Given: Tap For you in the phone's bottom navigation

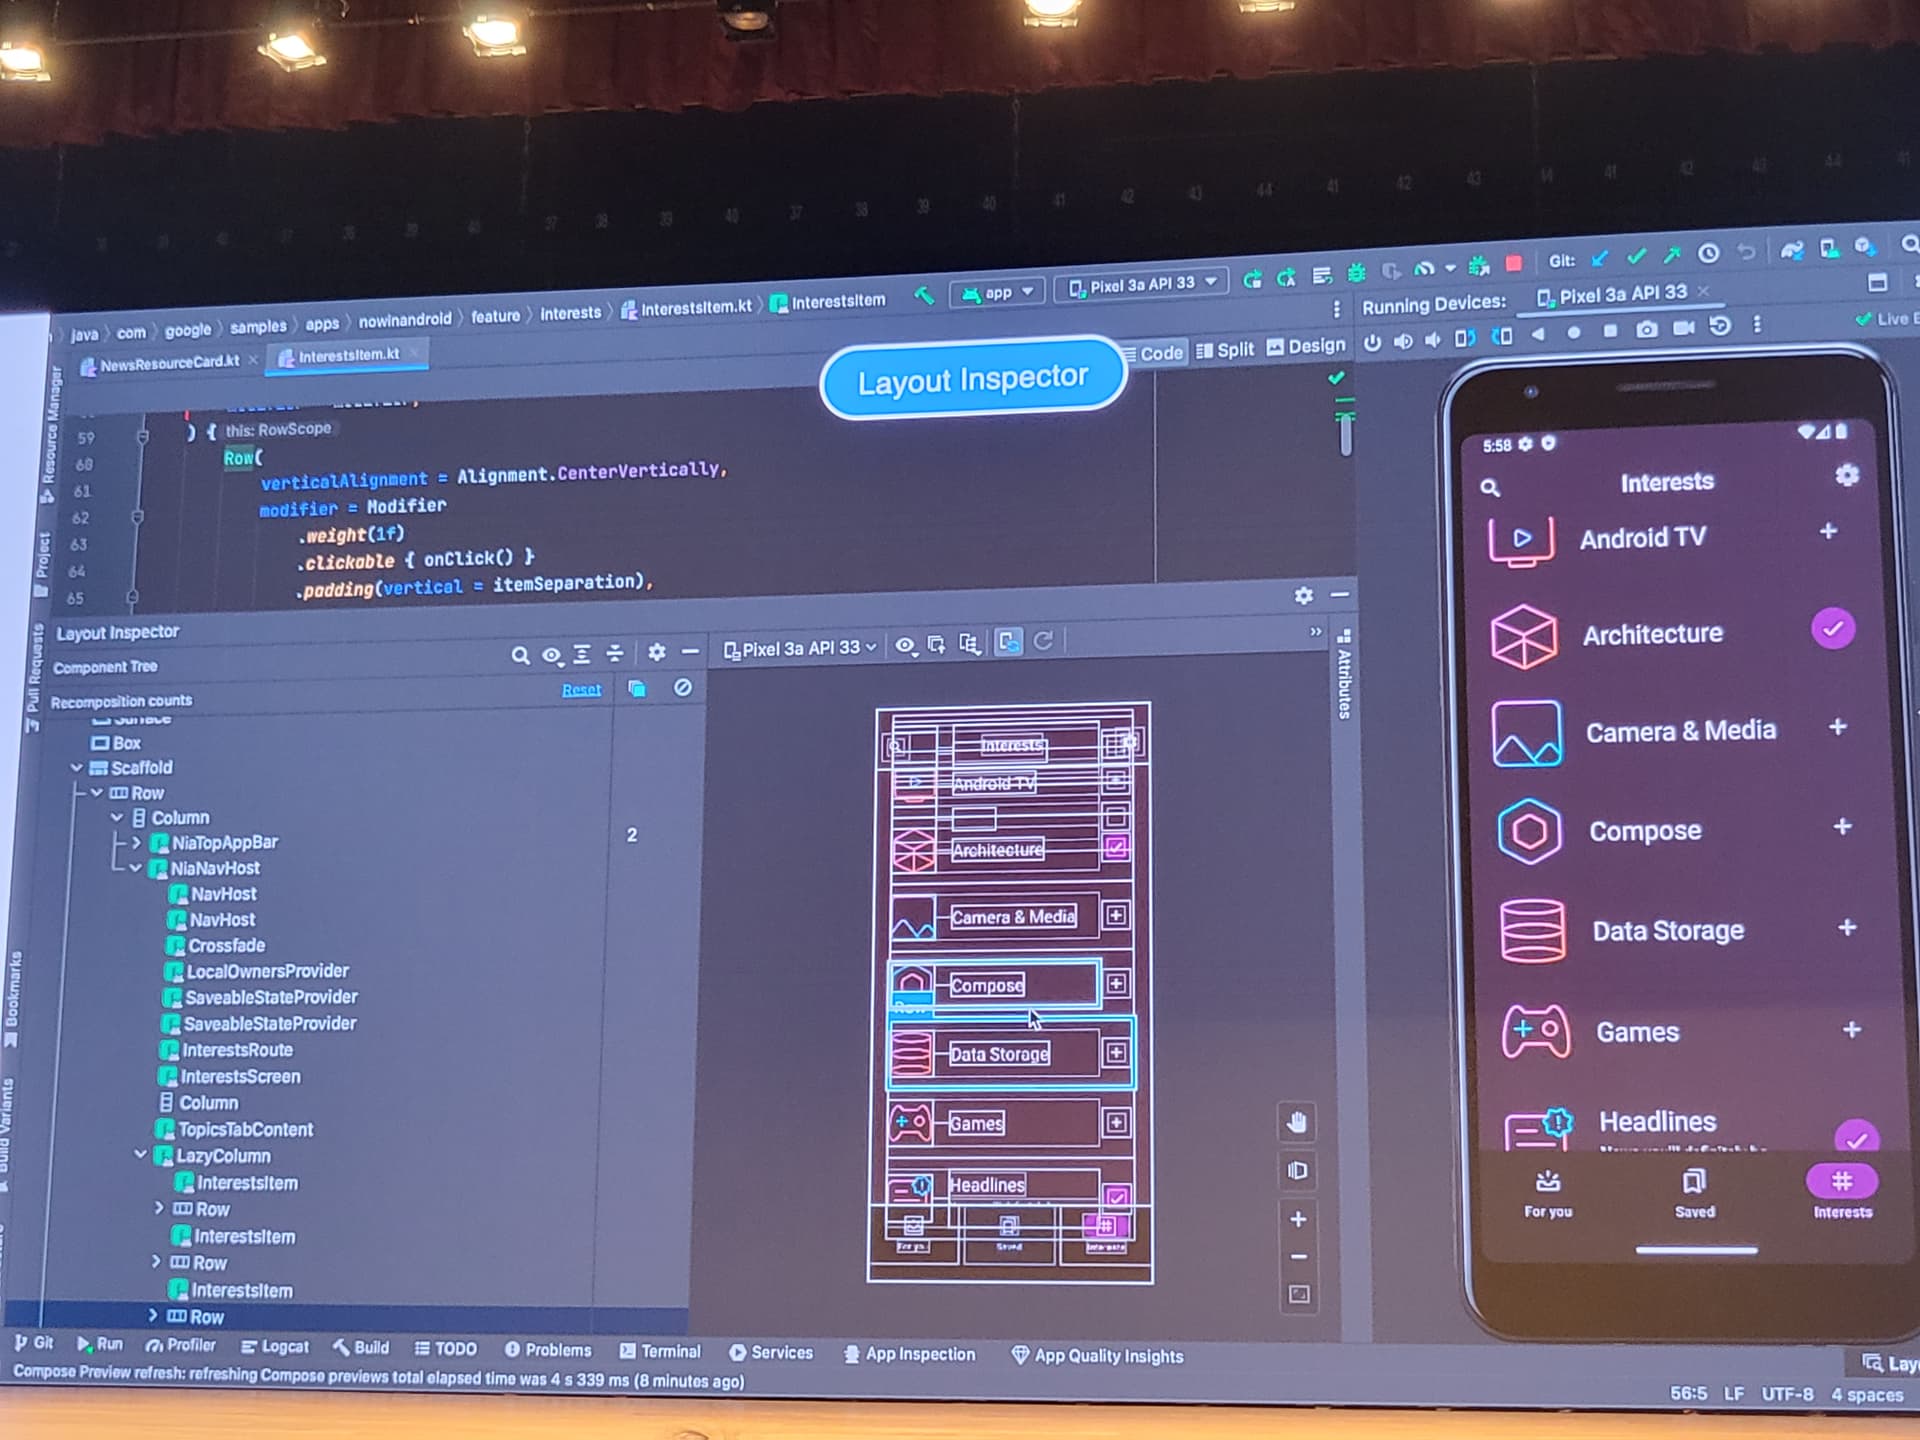Looking at the screenshot, I should pos(1548,1194).
